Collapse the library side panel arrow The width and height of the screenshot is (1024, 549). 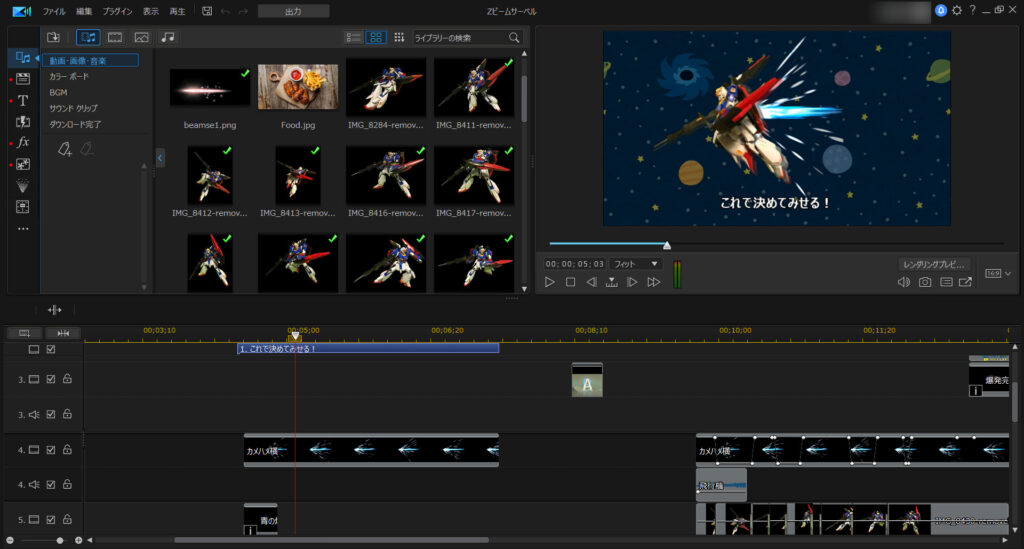(160, 158)
